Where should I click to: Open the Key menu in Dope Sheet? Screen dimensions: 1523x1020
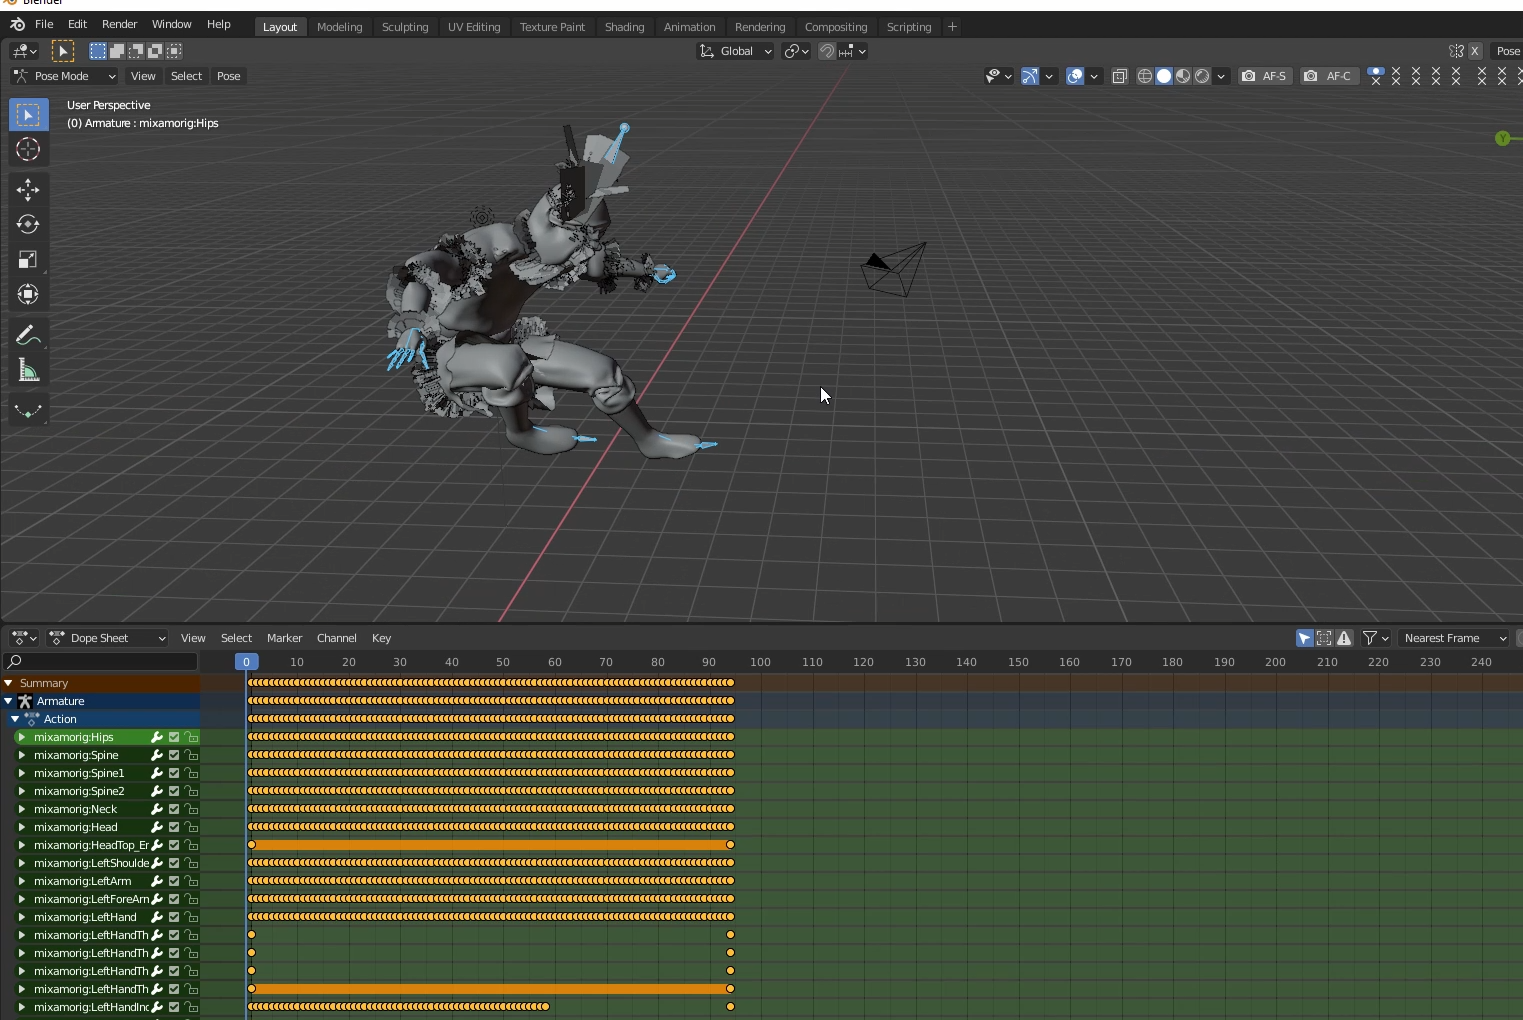coord(381,638)
